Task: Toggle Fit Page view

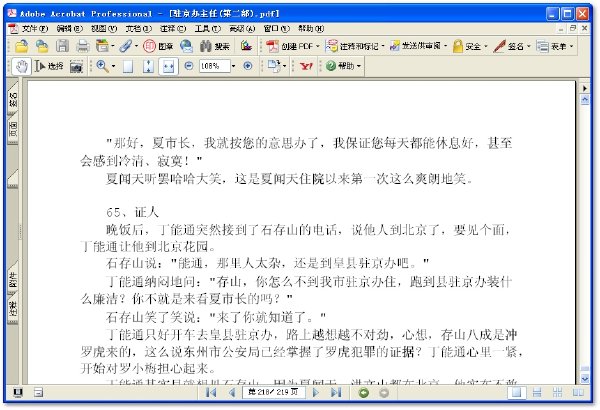Action: click(148, 66)
